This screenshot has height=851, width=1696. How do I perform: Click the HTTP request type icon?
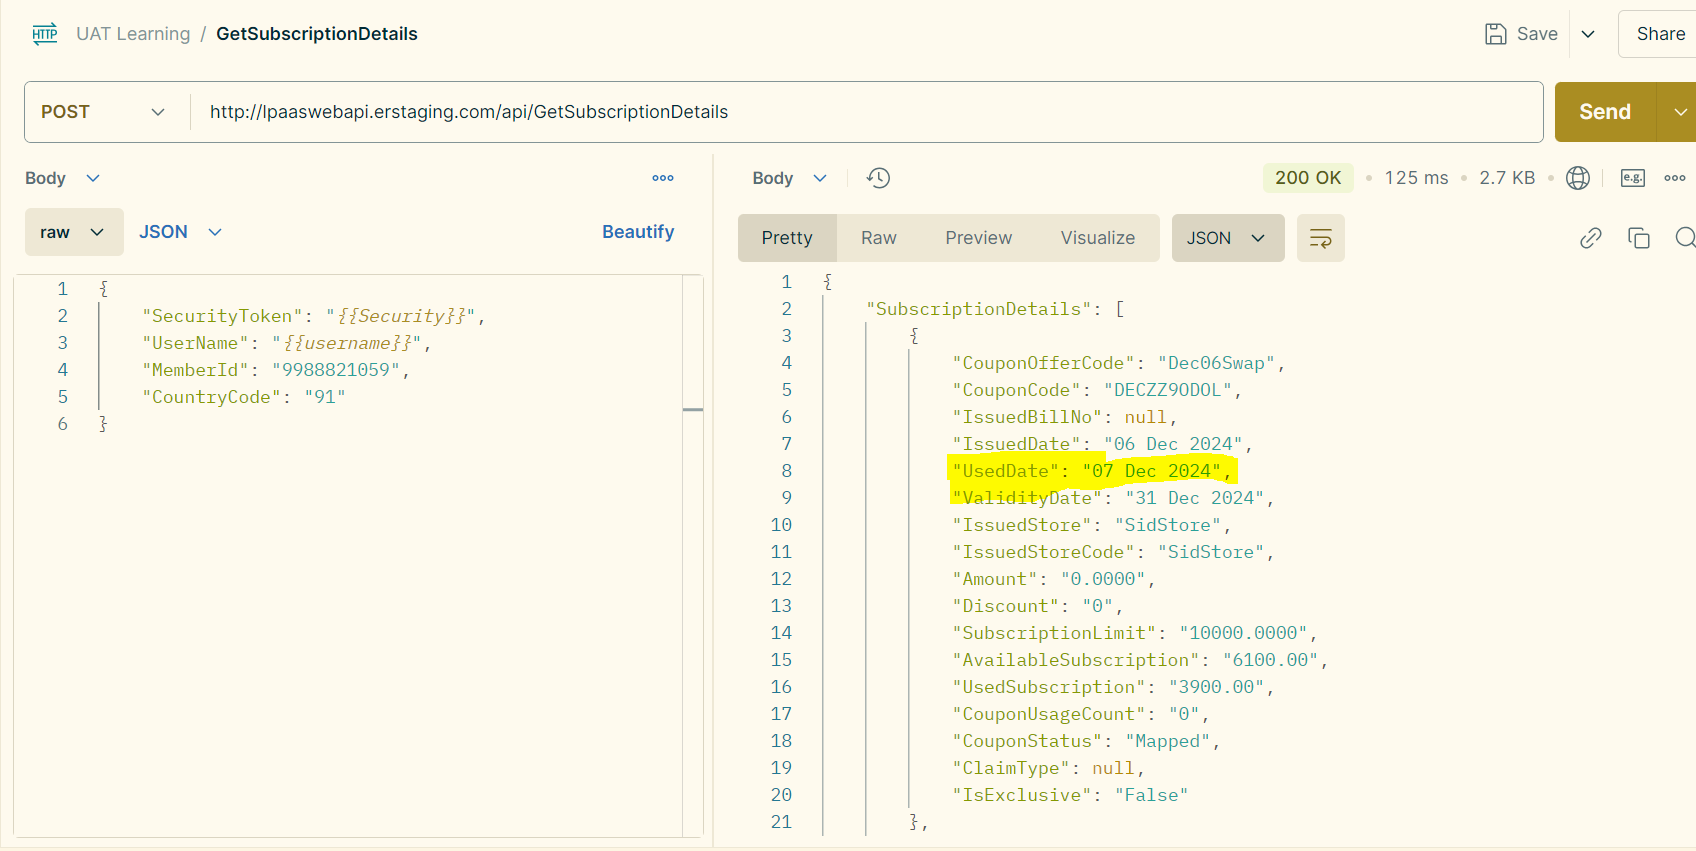point(45,34)
